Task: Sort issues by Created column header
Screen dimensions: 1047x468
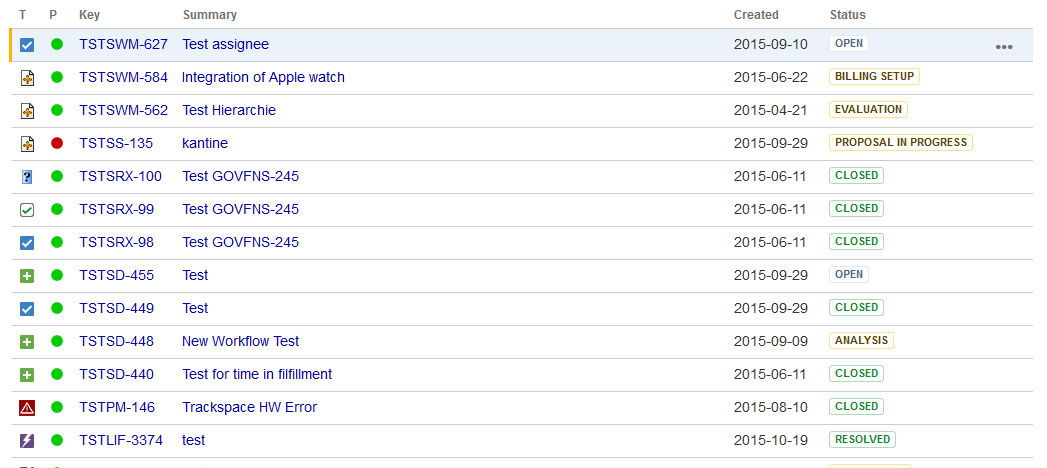Action: point(755,15)
